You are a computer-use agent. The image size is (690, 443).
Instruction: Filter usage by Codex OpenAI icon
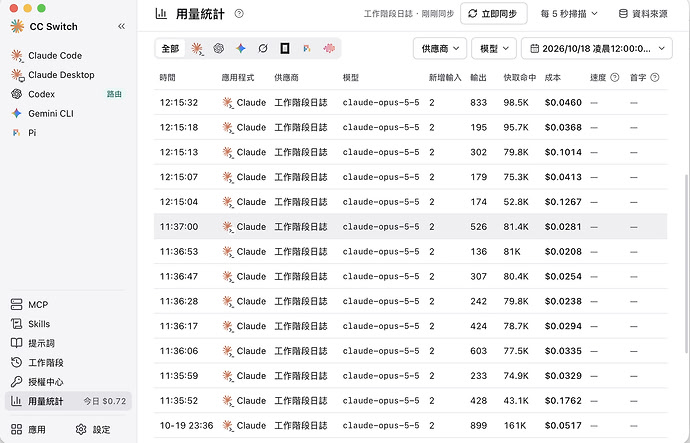219,48
